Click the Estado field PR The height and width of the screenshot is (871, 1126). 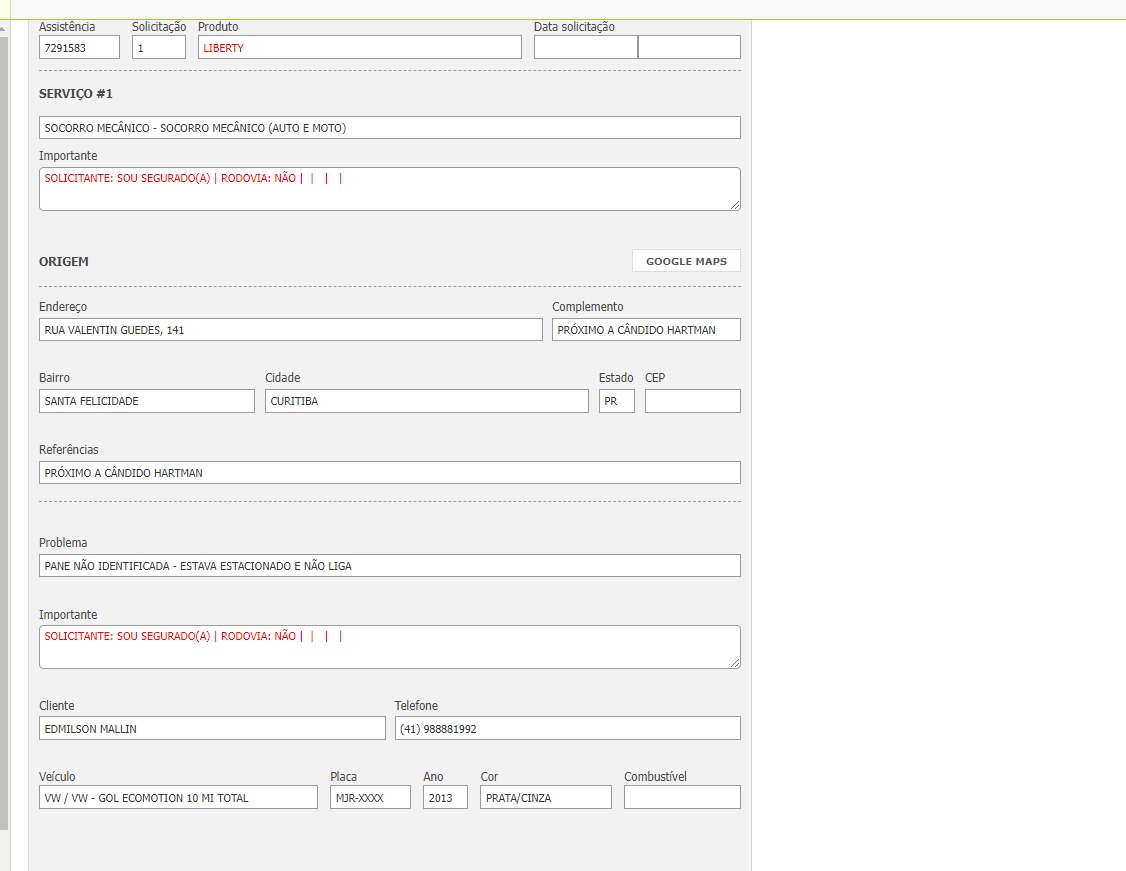click(617, 401)
